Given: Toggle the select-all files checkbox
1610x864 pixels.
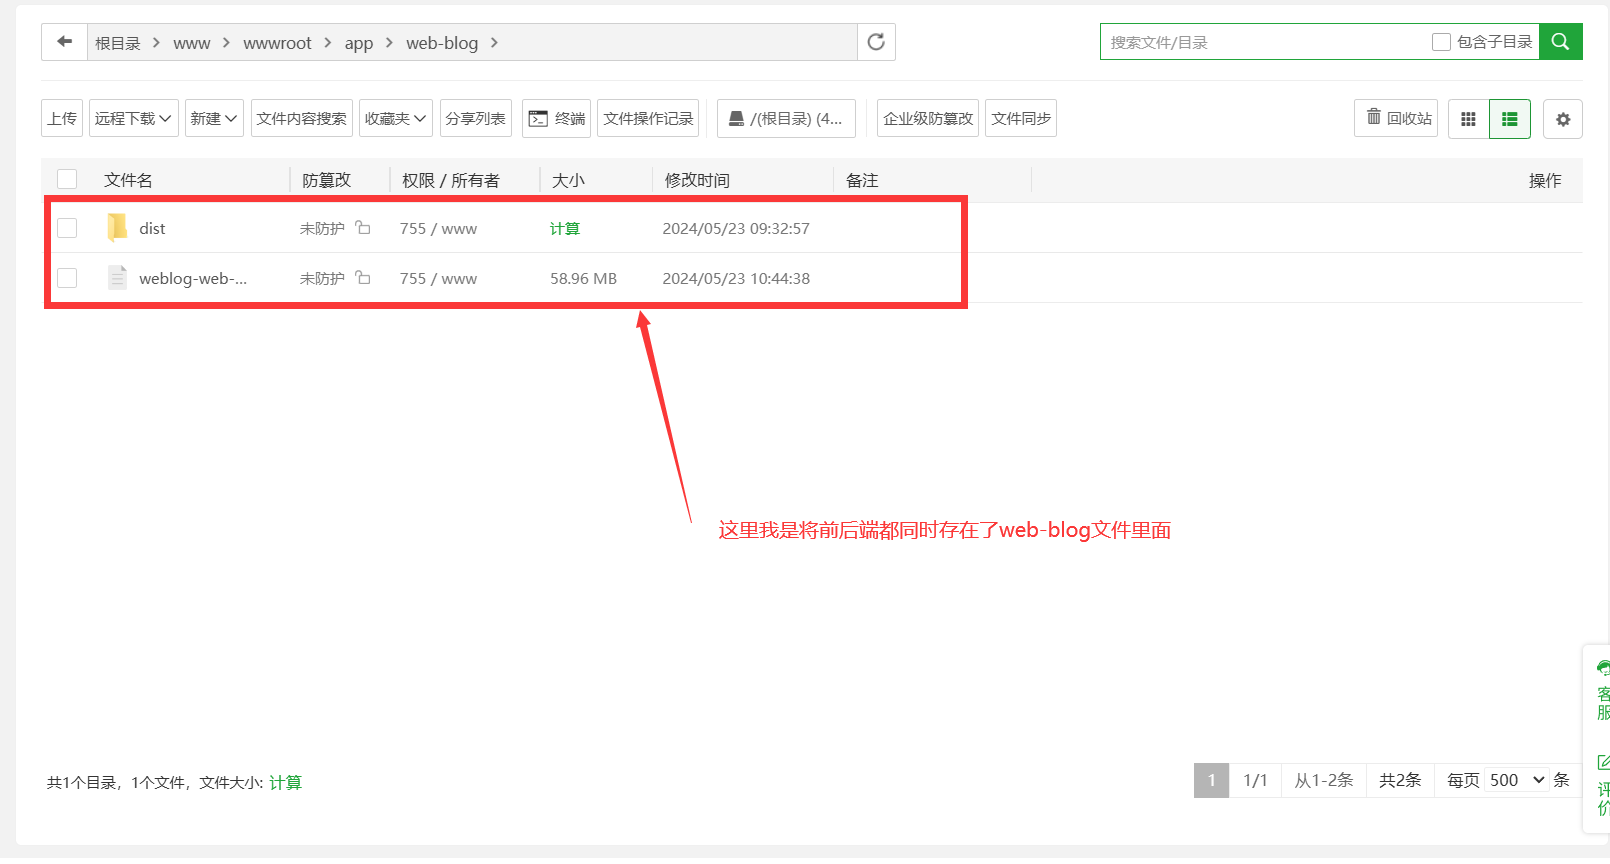Looking at the screenshot, I should click(x=67, y=179).
